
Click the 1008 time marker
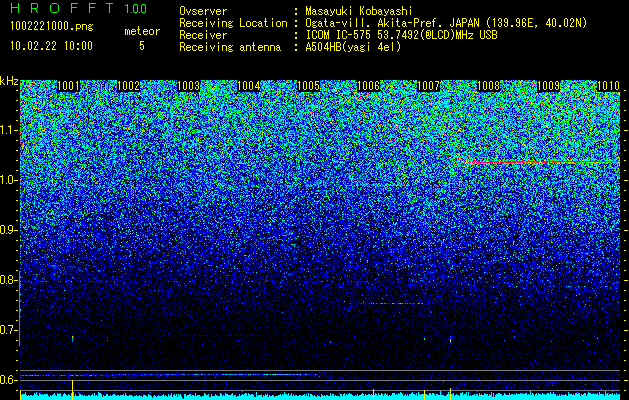click(488, 86)
